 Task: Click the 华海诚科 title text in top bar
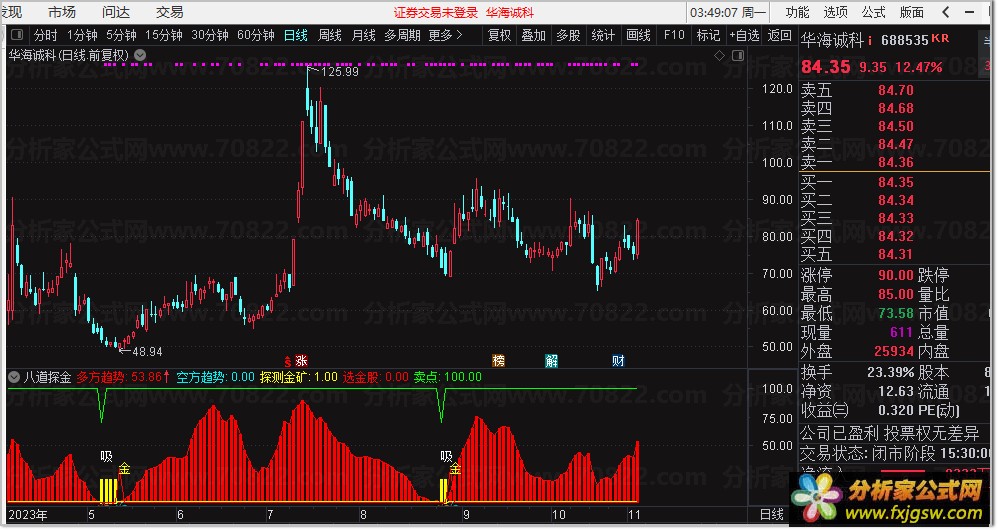(510, 13)
